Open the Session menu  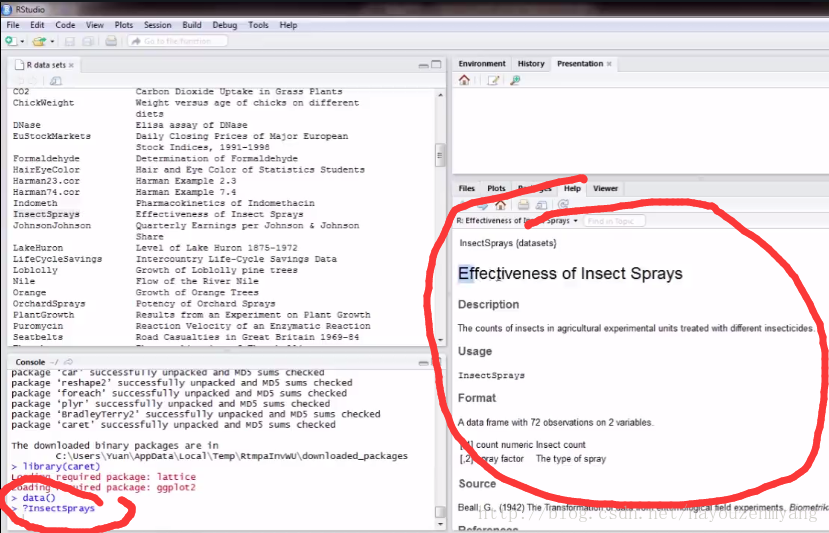coord(158,25)
